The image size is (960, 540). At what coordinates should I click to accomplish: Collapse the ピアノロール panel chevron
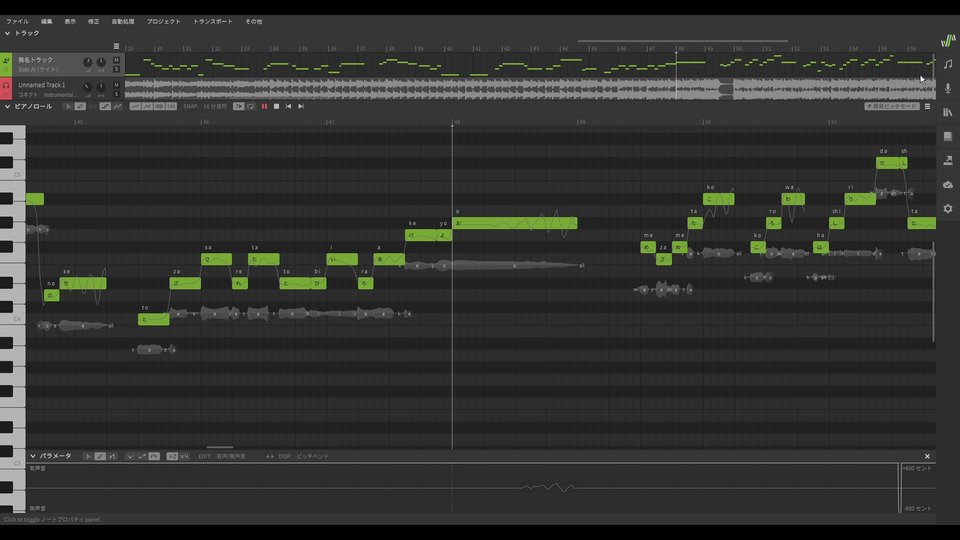click(x=7, y=107)
